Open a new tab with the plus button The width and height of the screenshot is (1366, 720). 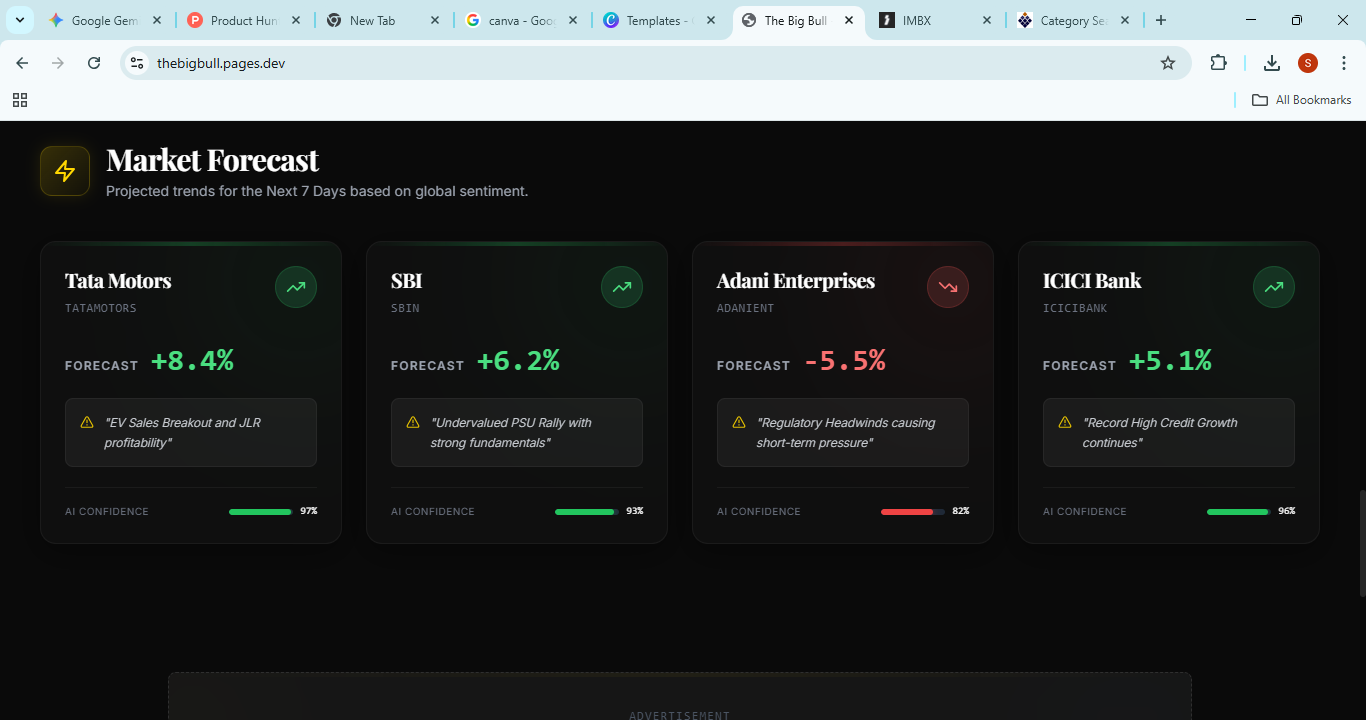[1160, 19]
